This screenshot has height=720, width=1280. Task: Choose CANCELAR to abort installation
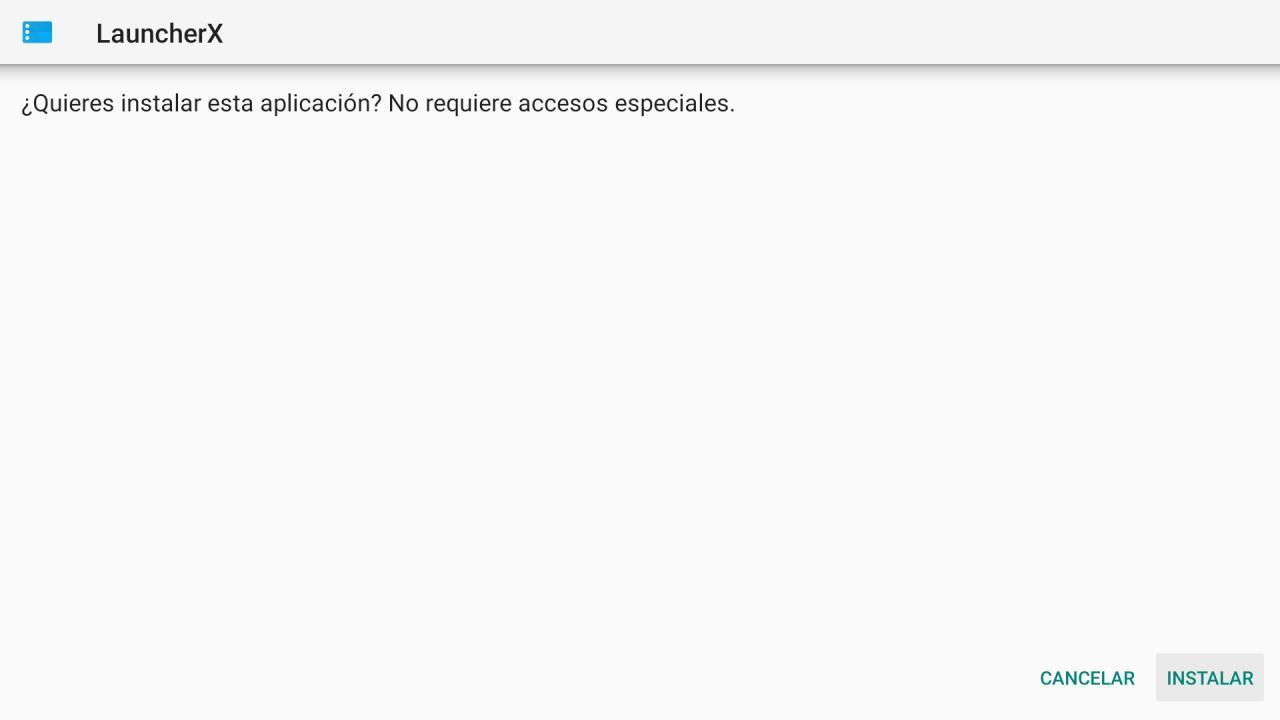[1087, 678]
